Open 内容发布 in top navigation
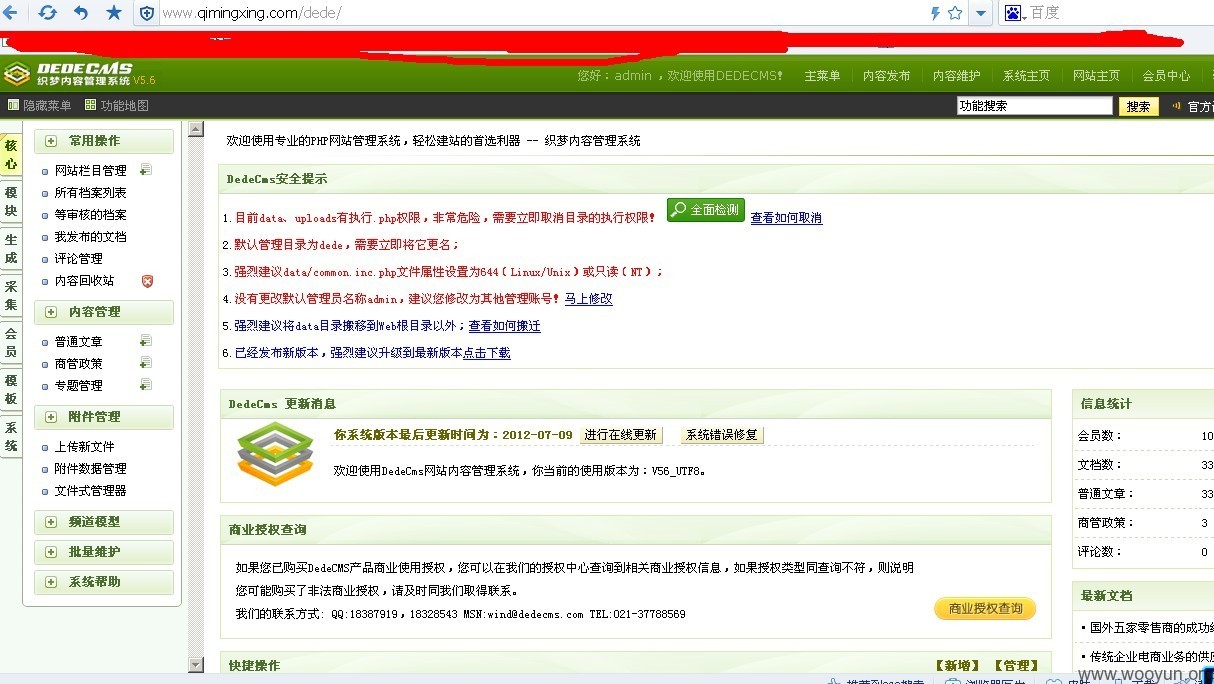This screenshot has width=1214, height=684. [886, 76]
